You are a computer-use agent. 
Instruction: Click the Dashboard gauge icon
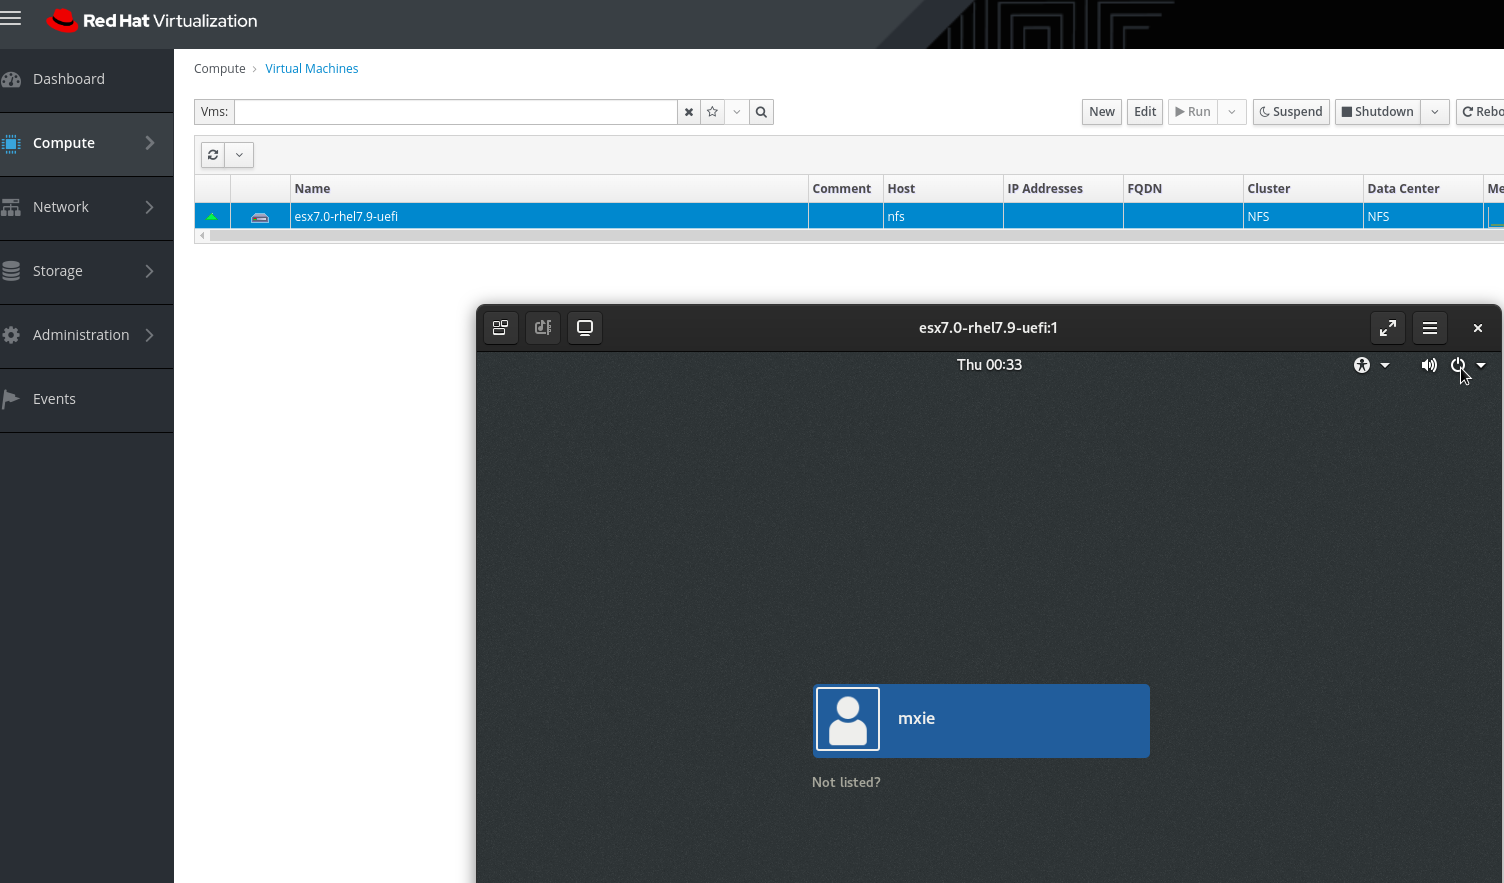point(11,79)
